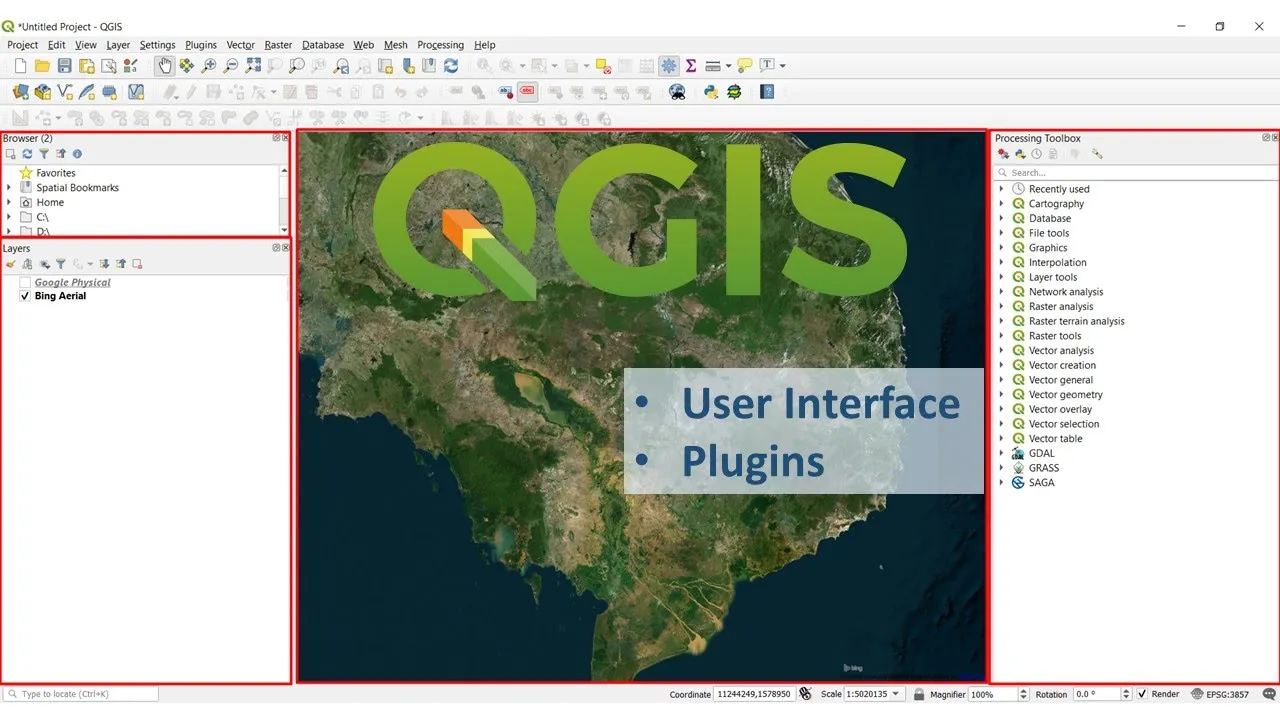This screenshot has width=1280, height=720.
Task: Click the Deselect Features icon
Action: point(603,66)
